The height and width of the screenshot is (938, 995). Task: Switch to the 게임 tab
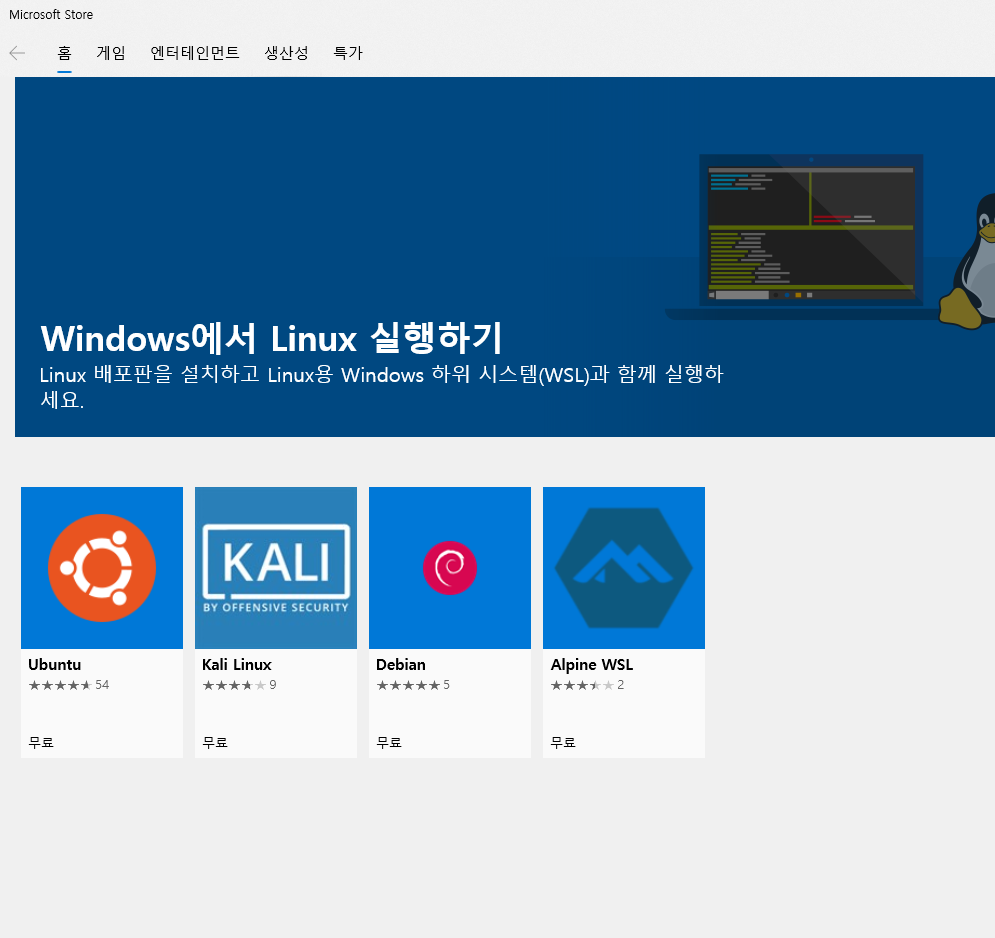pyautogui.click(x=111, y=53)
